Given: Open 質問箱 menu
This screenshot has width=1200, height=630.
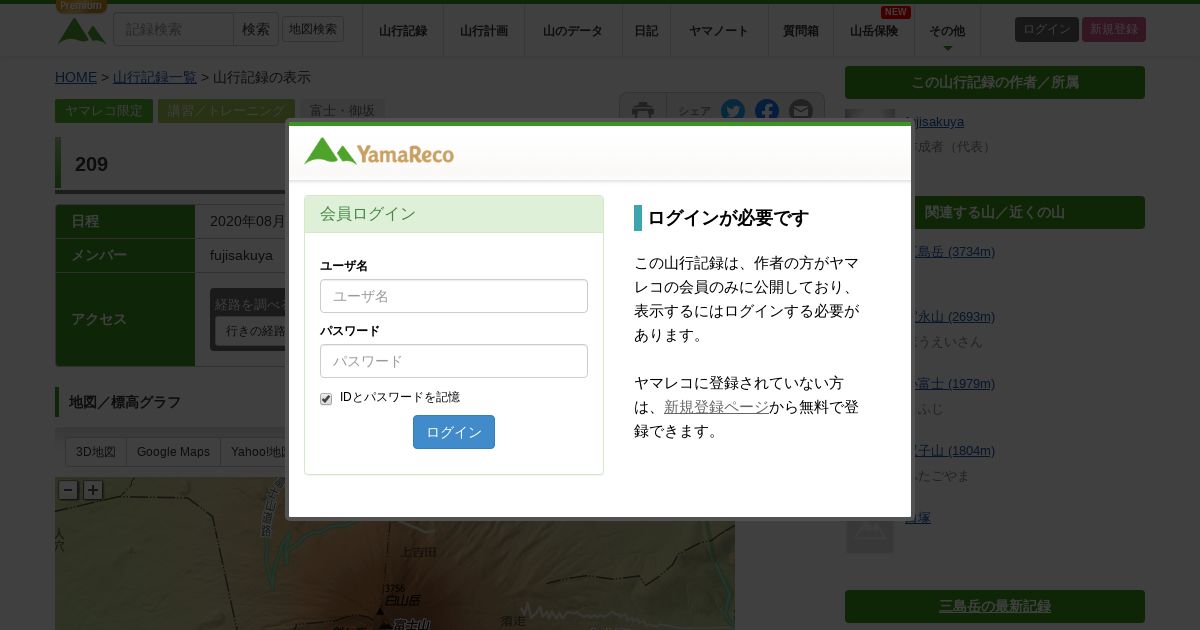Looking at the screenshot, I should [x=800, y=31].
